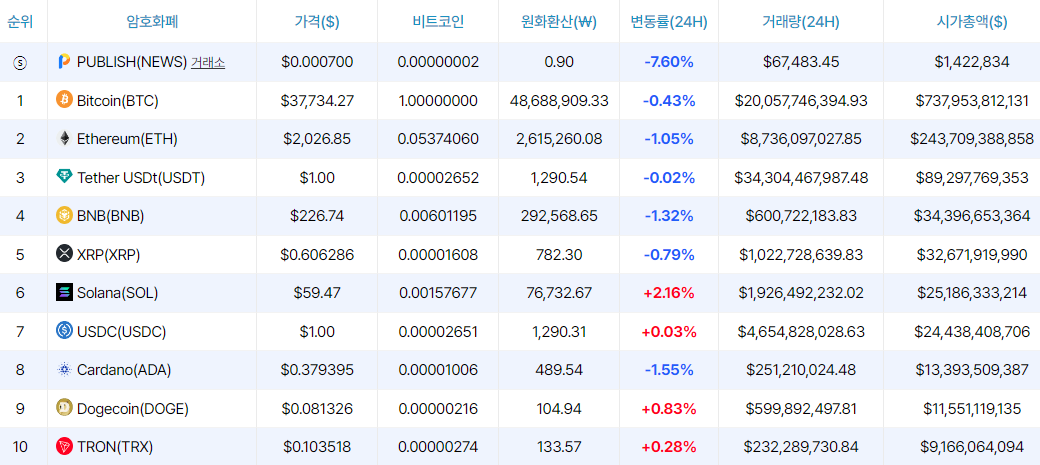The height and width of the screenshot is (465, 1040).
Task: Click TRON market cap $9,166,064,094
Action: (972, 447)
